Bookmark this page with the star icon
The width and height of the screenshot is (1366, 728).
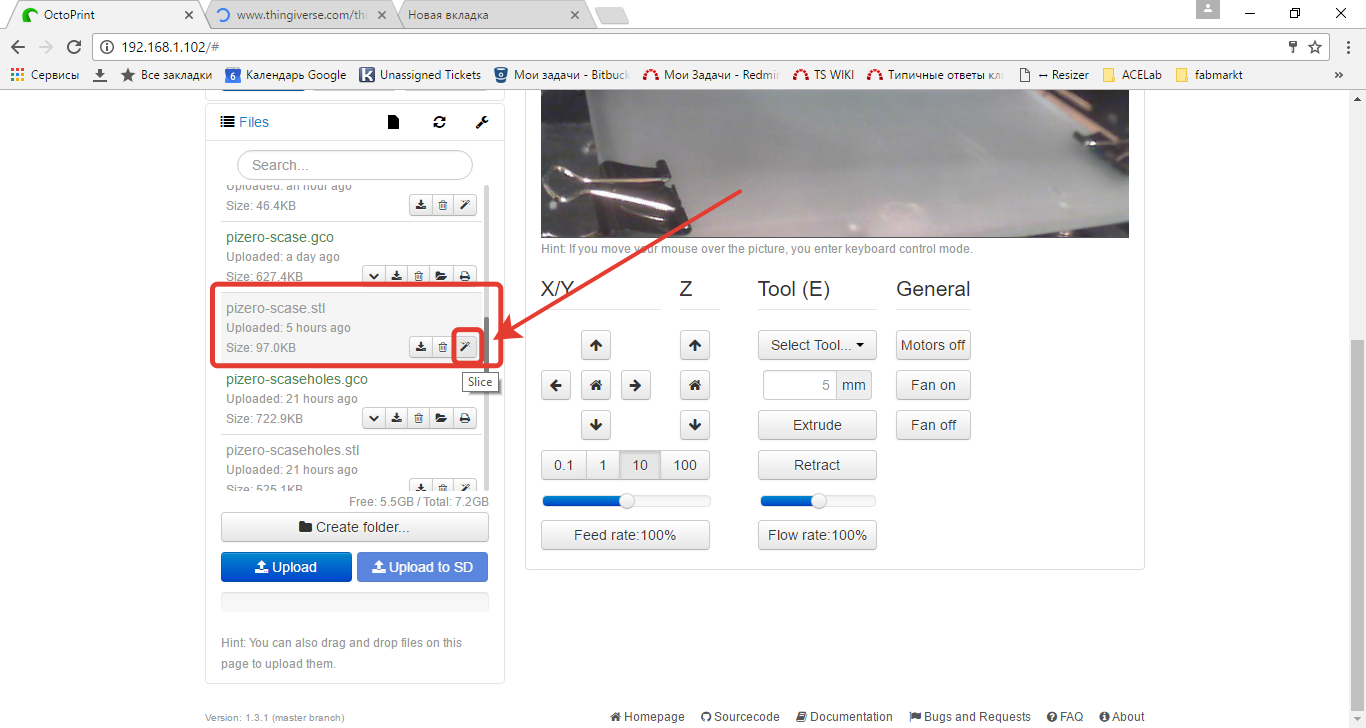point(1315,47)
